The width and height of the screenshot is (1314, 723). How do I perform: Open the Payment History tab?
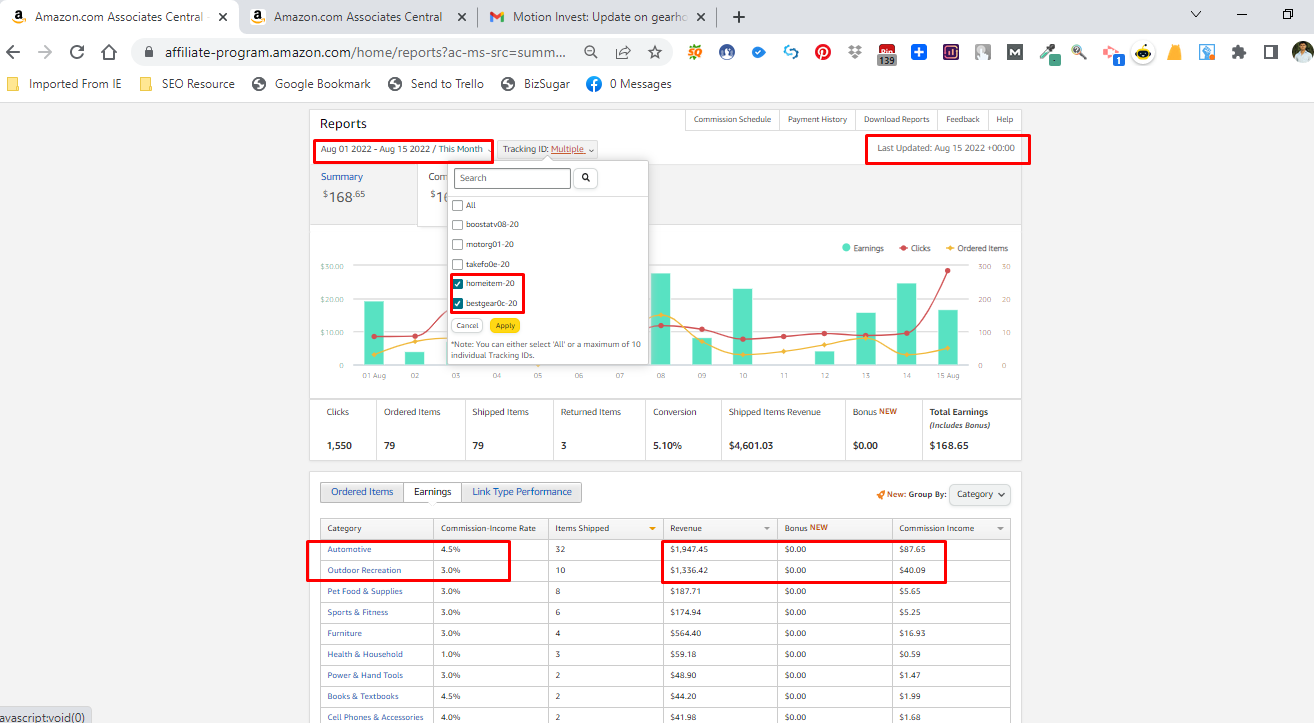817,119
